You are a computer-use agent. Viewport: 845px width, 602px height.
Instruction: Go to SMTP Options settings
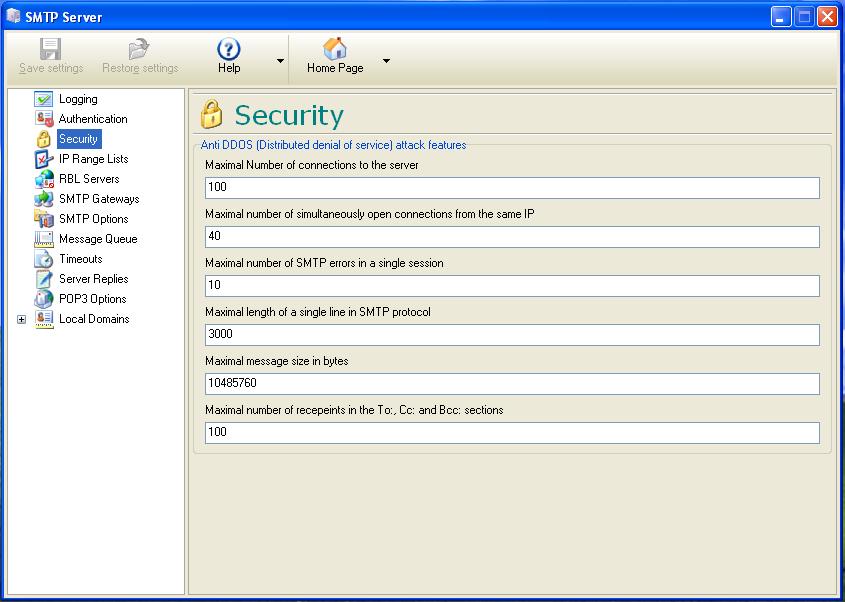(x=94, y=219)
